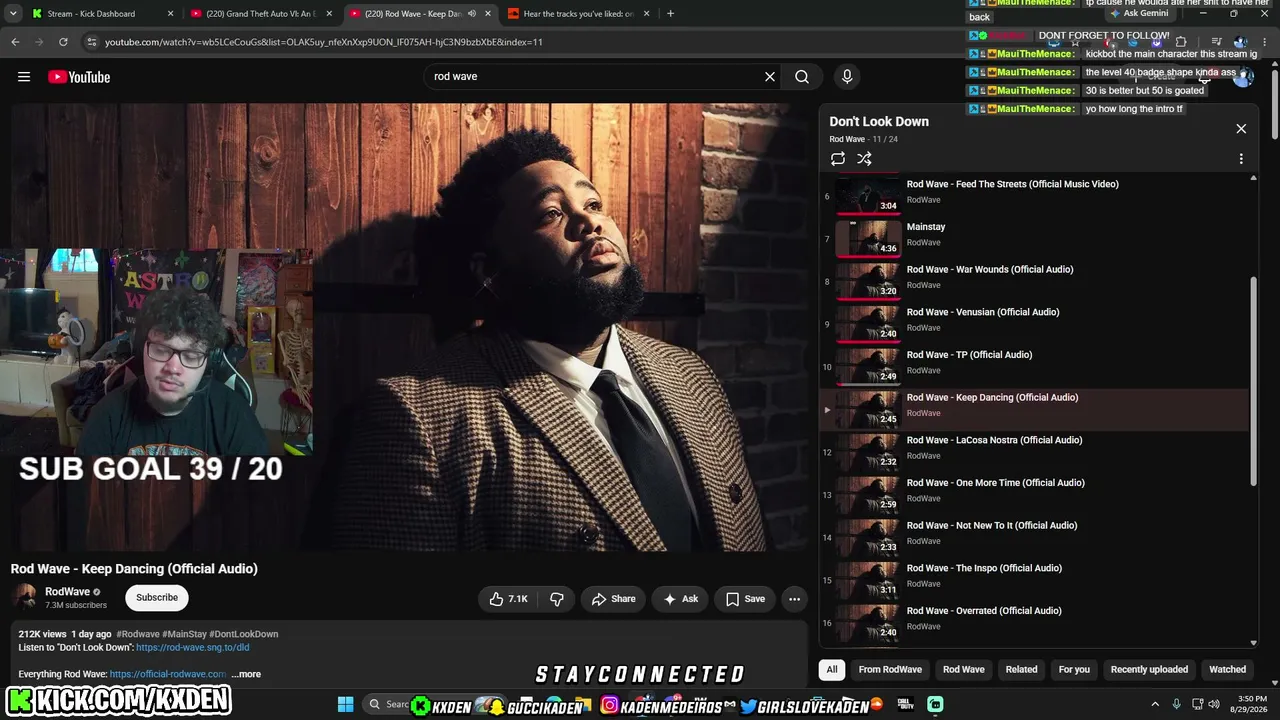Open the YouTube guide hamburger menu
This screenshot has width=1280, height=720.
click(x=24, y=77)
